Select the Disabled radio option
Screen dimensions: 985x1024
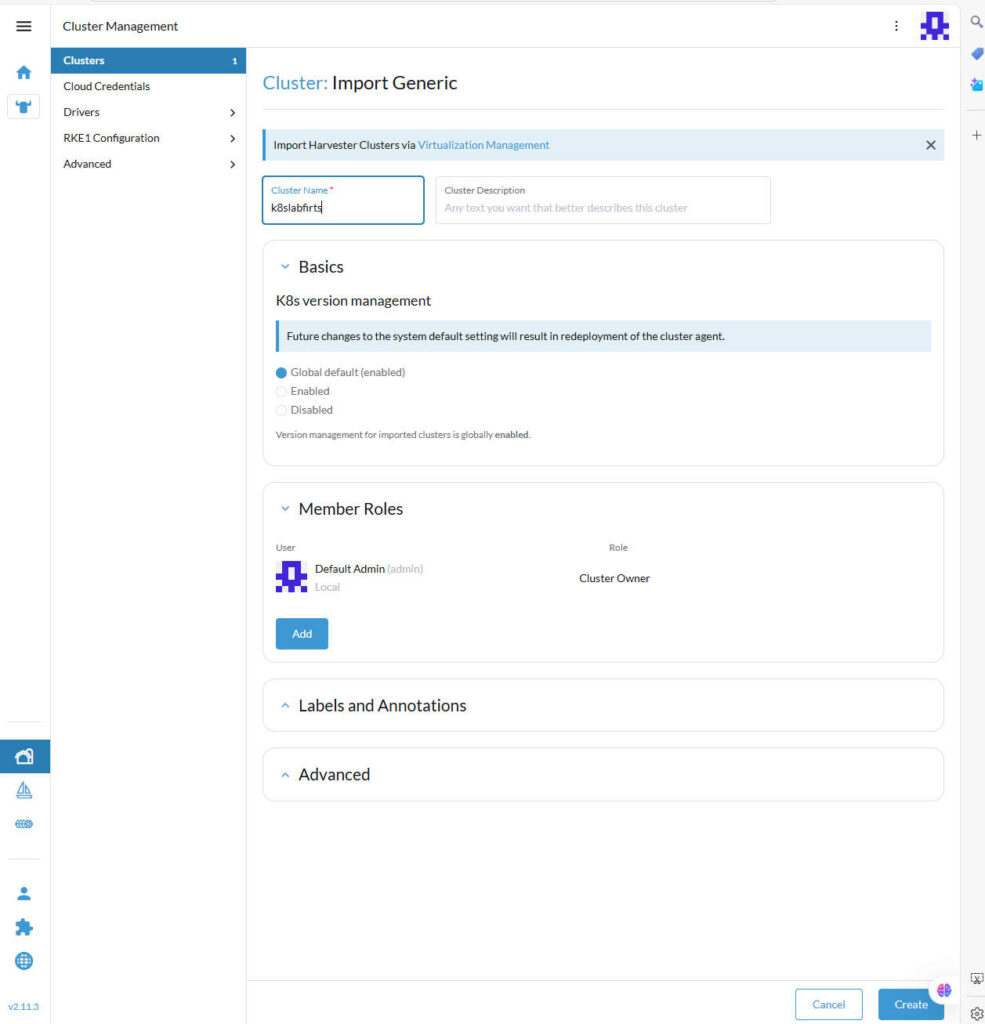(282, 411)
